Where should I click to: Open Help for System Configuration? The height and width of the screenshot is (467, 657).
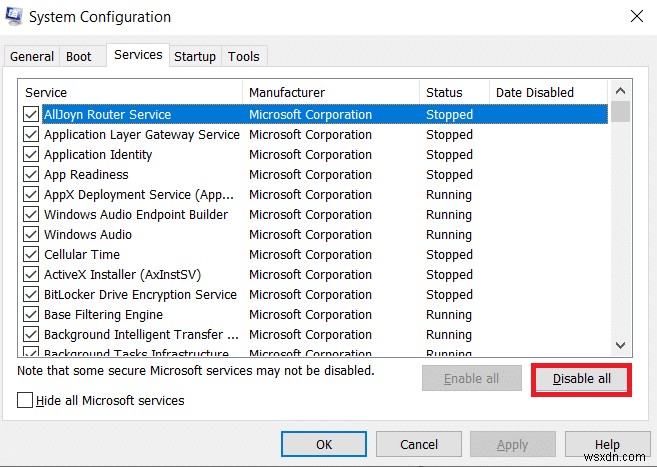click(607, 444)
